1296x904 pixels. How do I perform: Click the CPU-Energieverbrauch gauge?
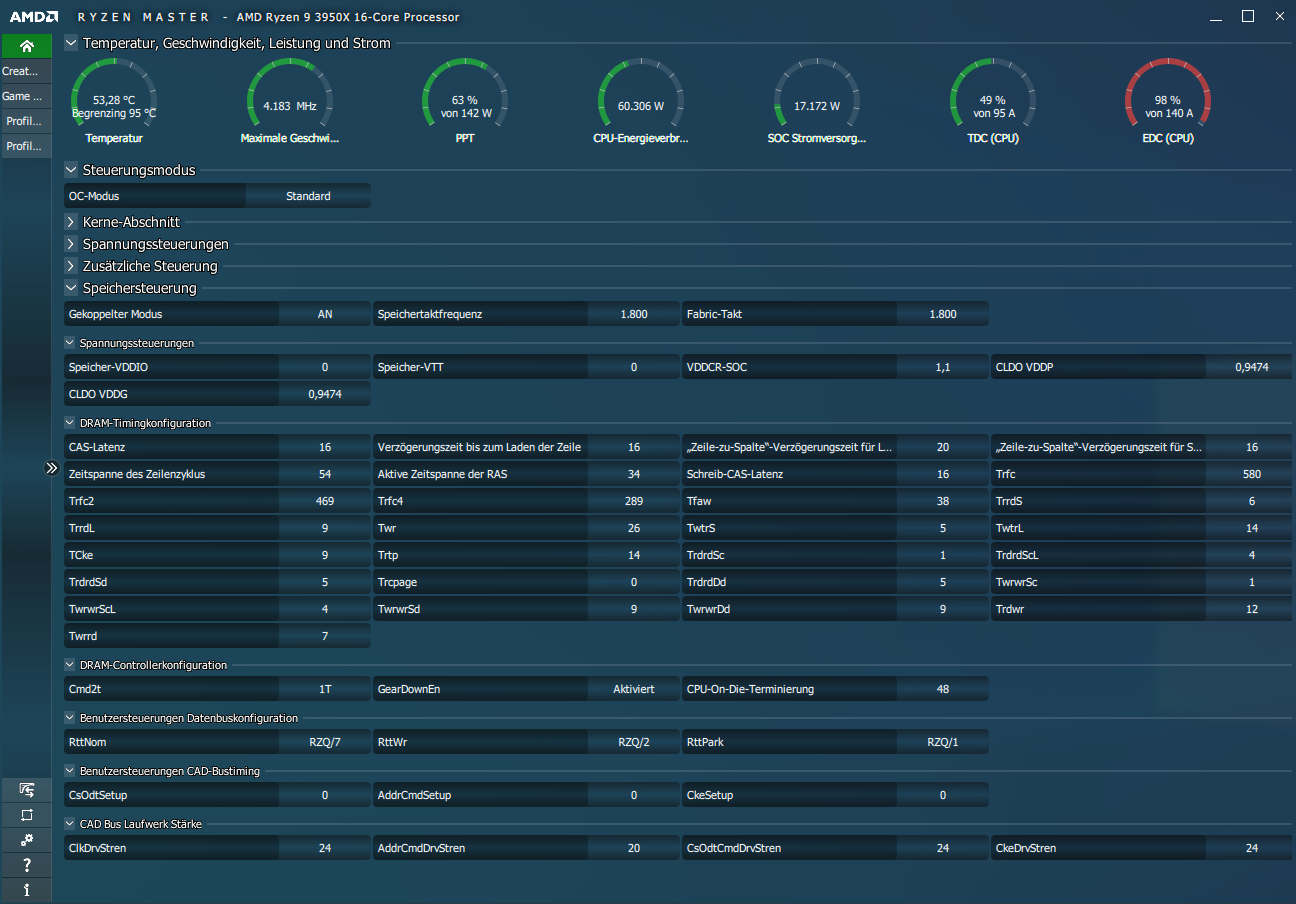click(641, 101)
